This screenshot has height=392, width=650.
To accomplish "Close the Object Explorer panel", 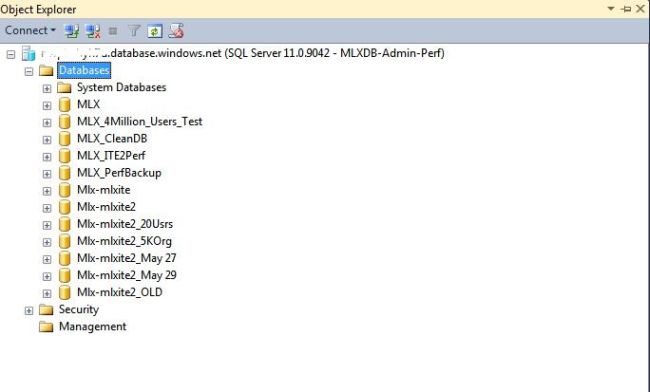I will (640, 9).
